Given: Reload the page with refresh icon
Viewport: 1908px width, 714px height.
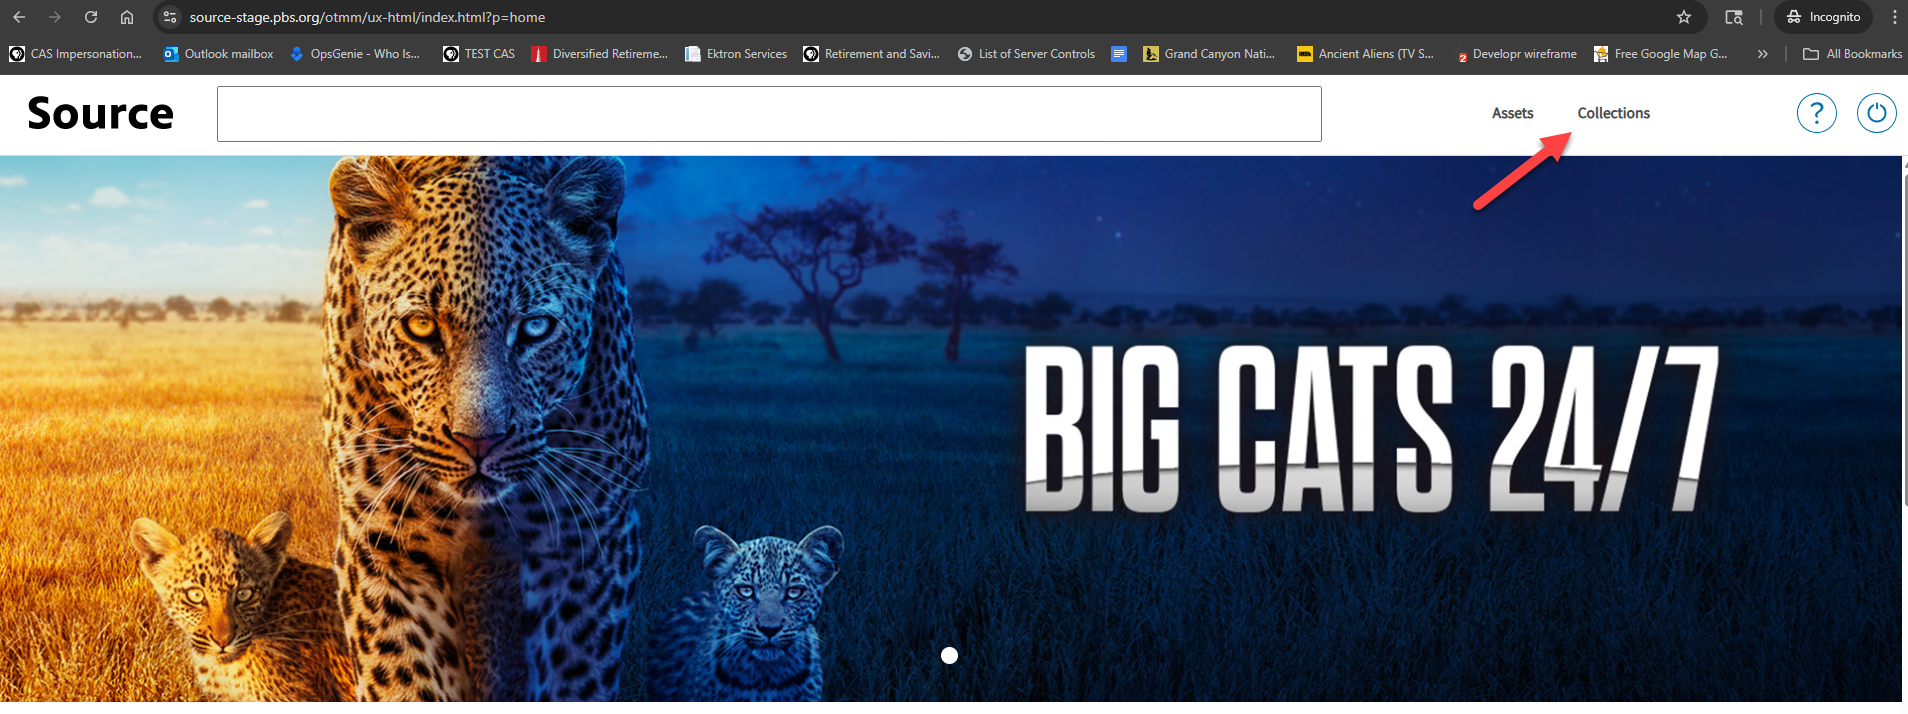Looking at the screenshot, I should coord(91,17).
